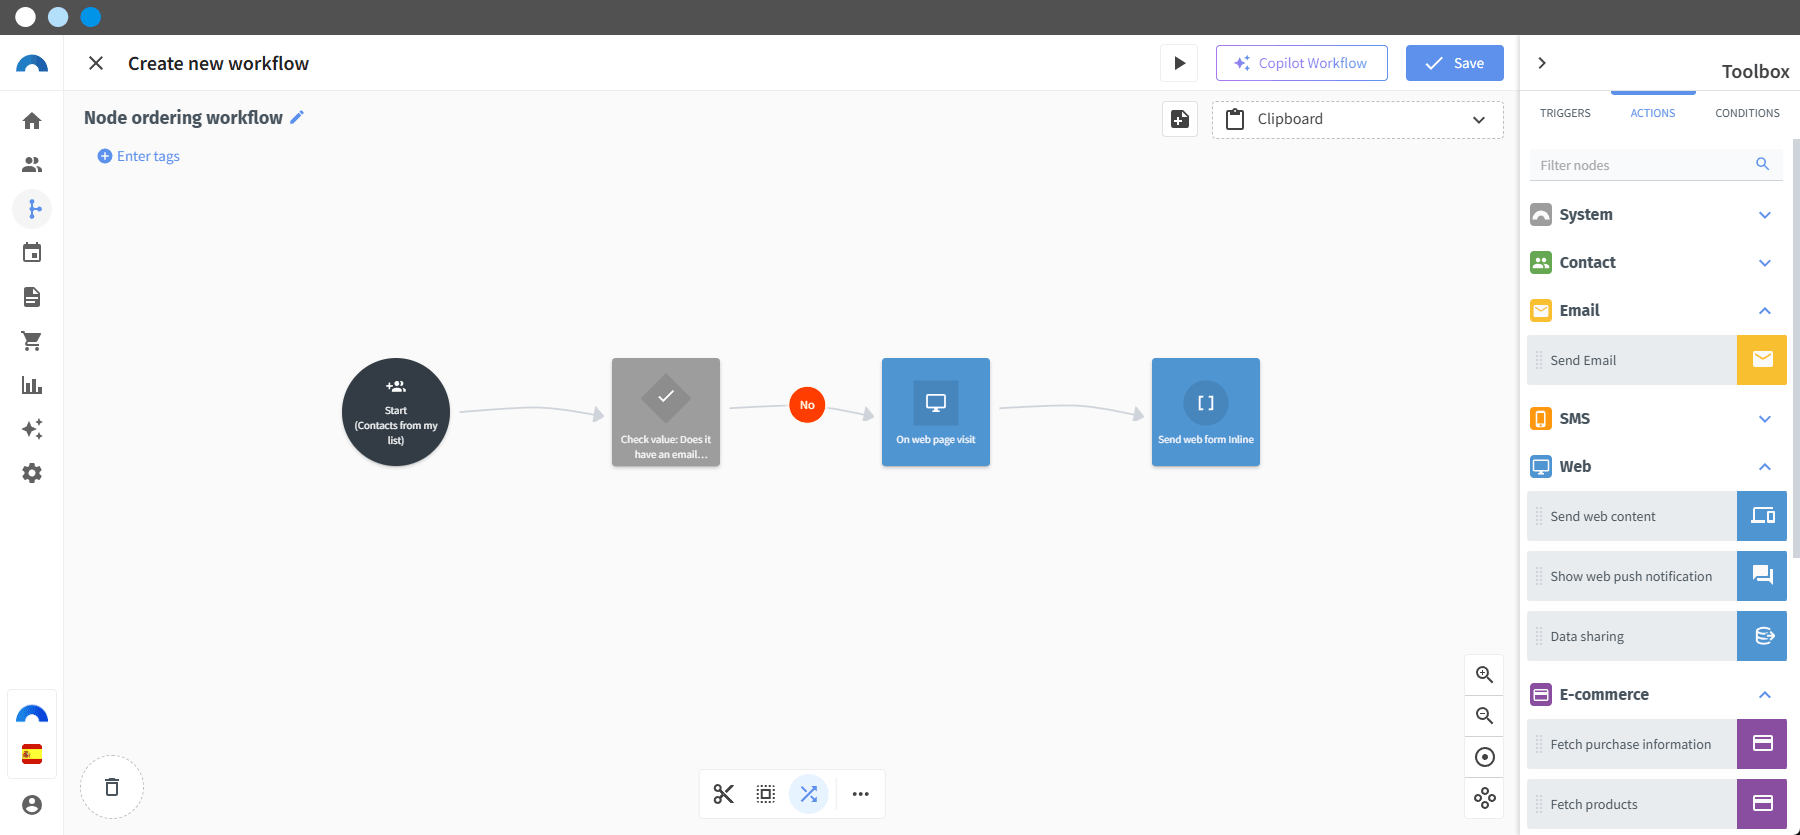Image resolution: width=1800 pixels, height=835 pixels.
Task: Open the AI sparkle icon in sidebar
Action: [x=32, y=429]
